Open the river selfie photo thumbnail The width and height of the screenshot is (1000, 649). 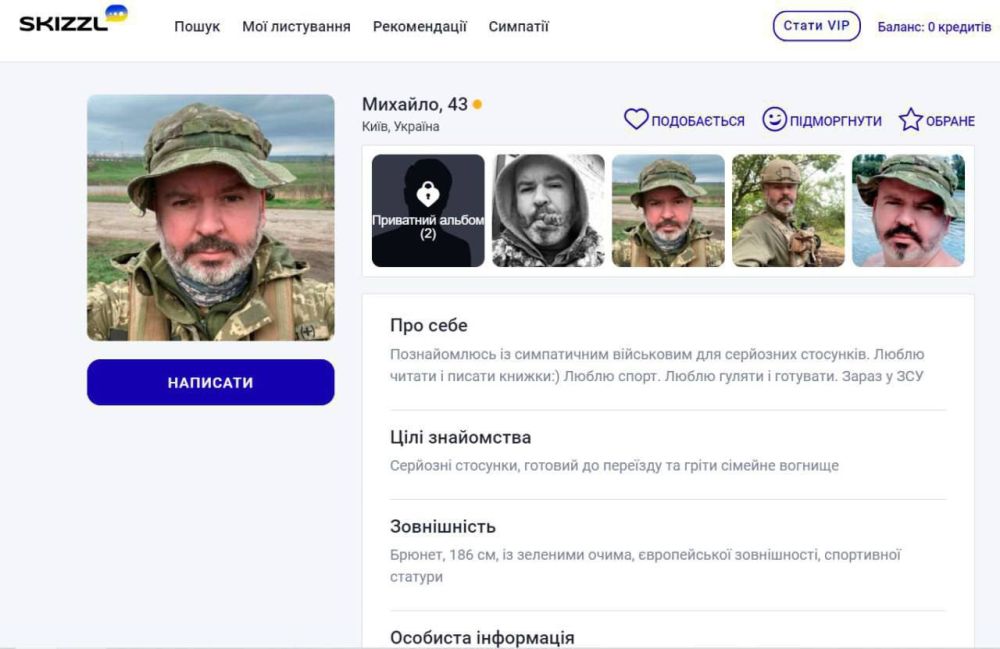[908, 210]
